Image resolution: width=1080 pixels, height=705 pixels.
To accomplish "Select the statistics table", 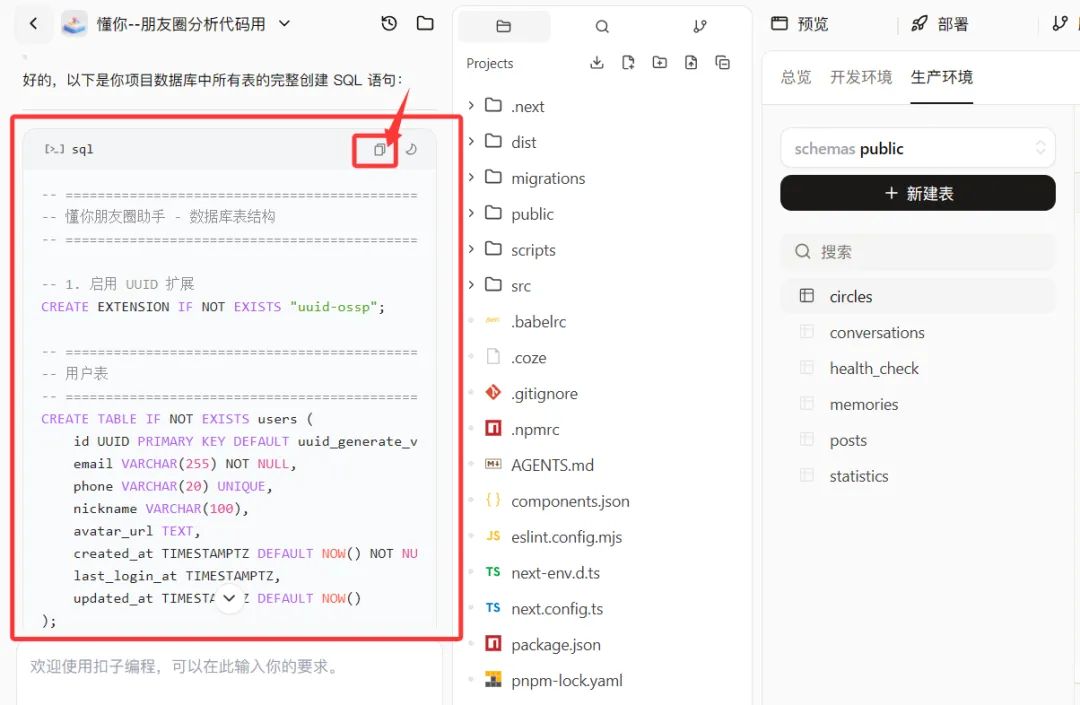I will 917,476.
